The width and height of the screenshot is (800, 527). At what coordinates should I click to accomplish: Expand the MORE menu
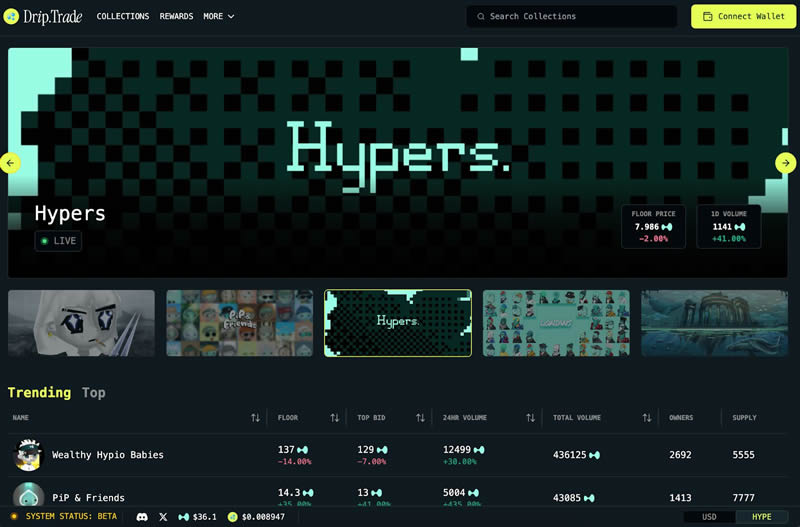(x=218, y=17)
